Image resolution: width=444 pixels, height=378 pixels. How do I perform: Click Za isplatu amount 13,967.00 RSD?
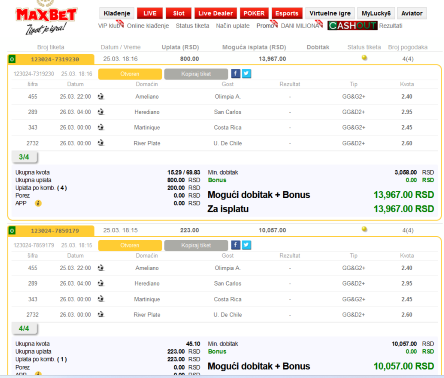(404, 209)
